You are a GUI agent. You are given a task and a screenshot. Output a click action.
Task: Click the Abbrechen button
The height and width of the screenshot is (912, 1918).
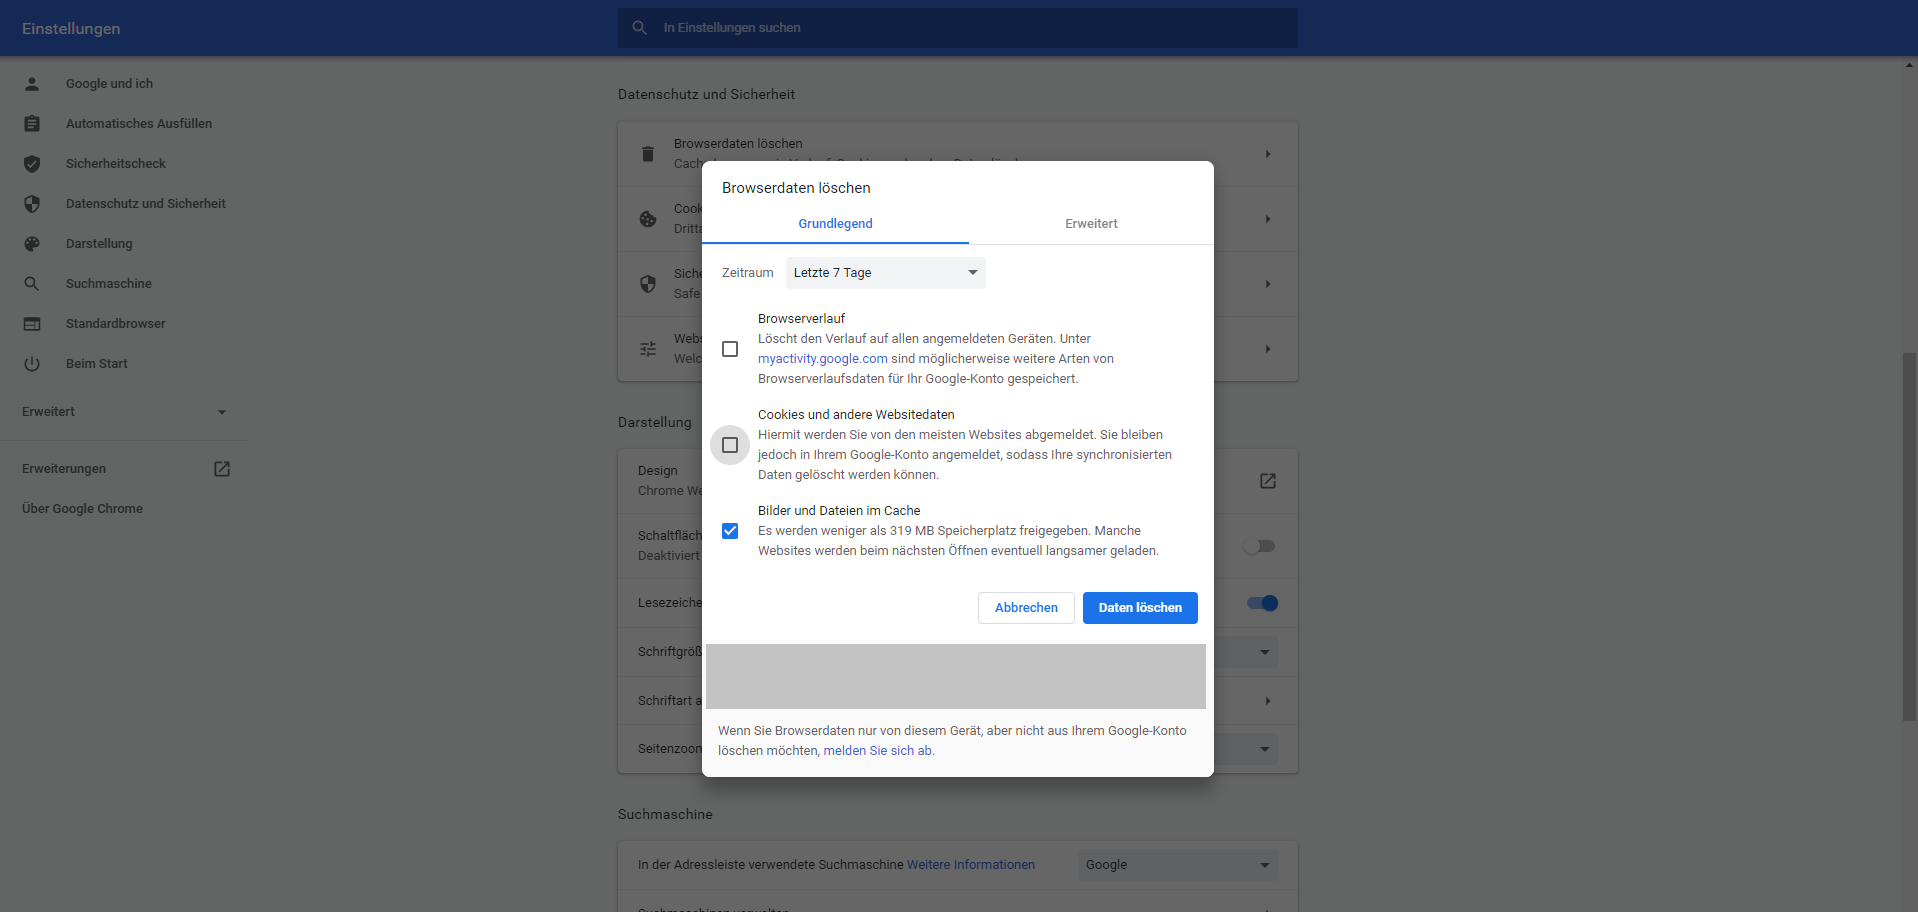pos(1026,608)
